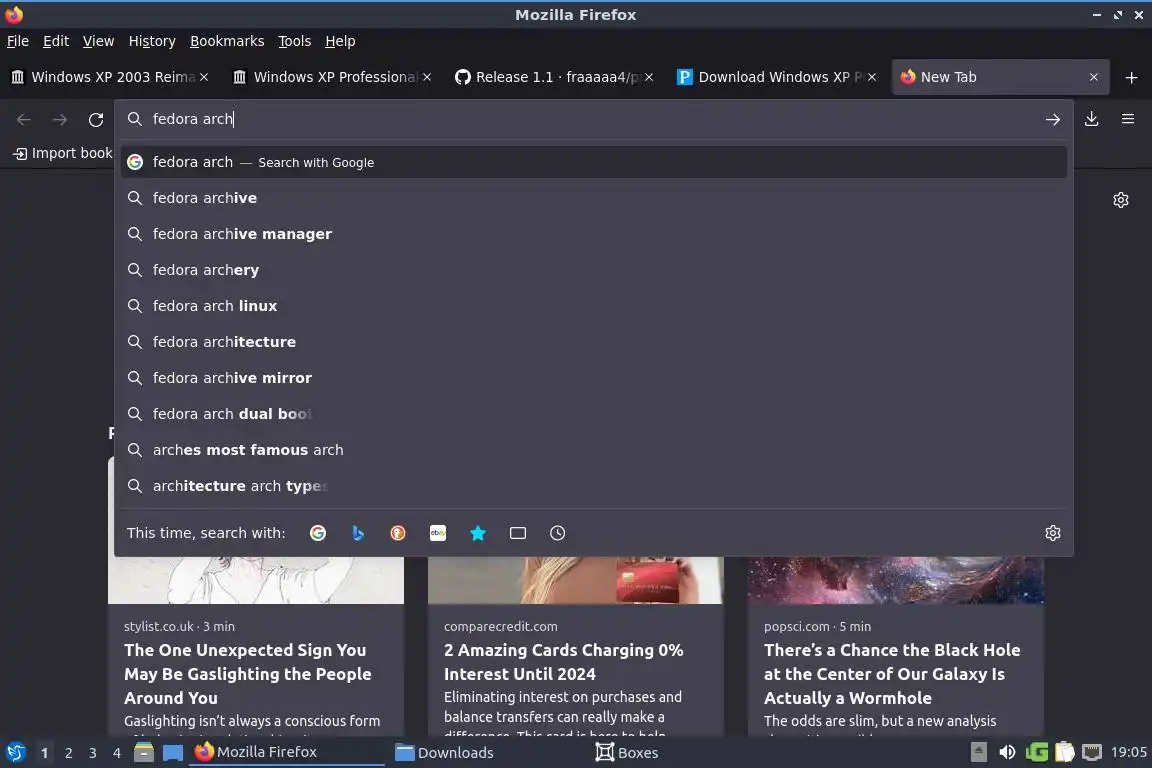The width and height of the screenshot is (1152, 768).
Task: Search open tabs with tabs icon
Action: (x=518, y=533)
